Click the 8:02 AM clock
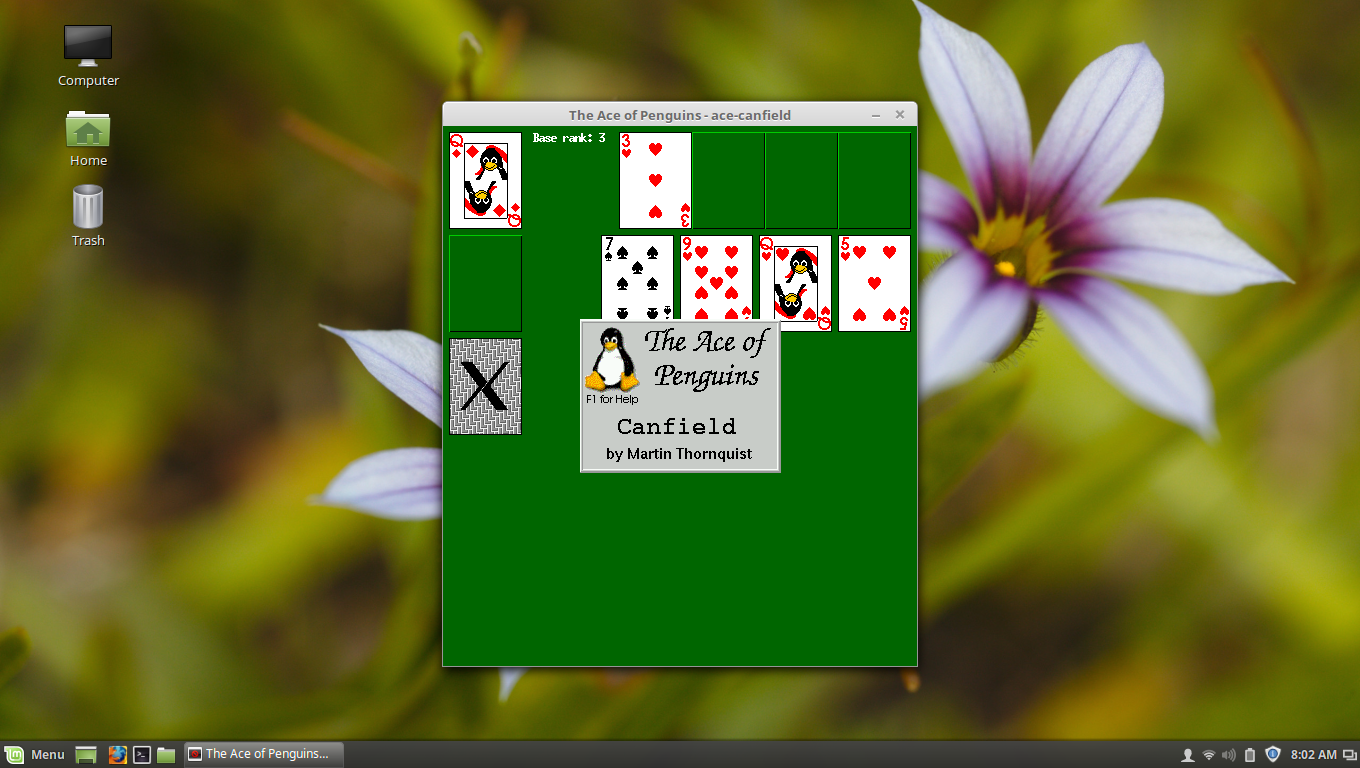Screen dimensions: 1360x768 pos(1314,755)
